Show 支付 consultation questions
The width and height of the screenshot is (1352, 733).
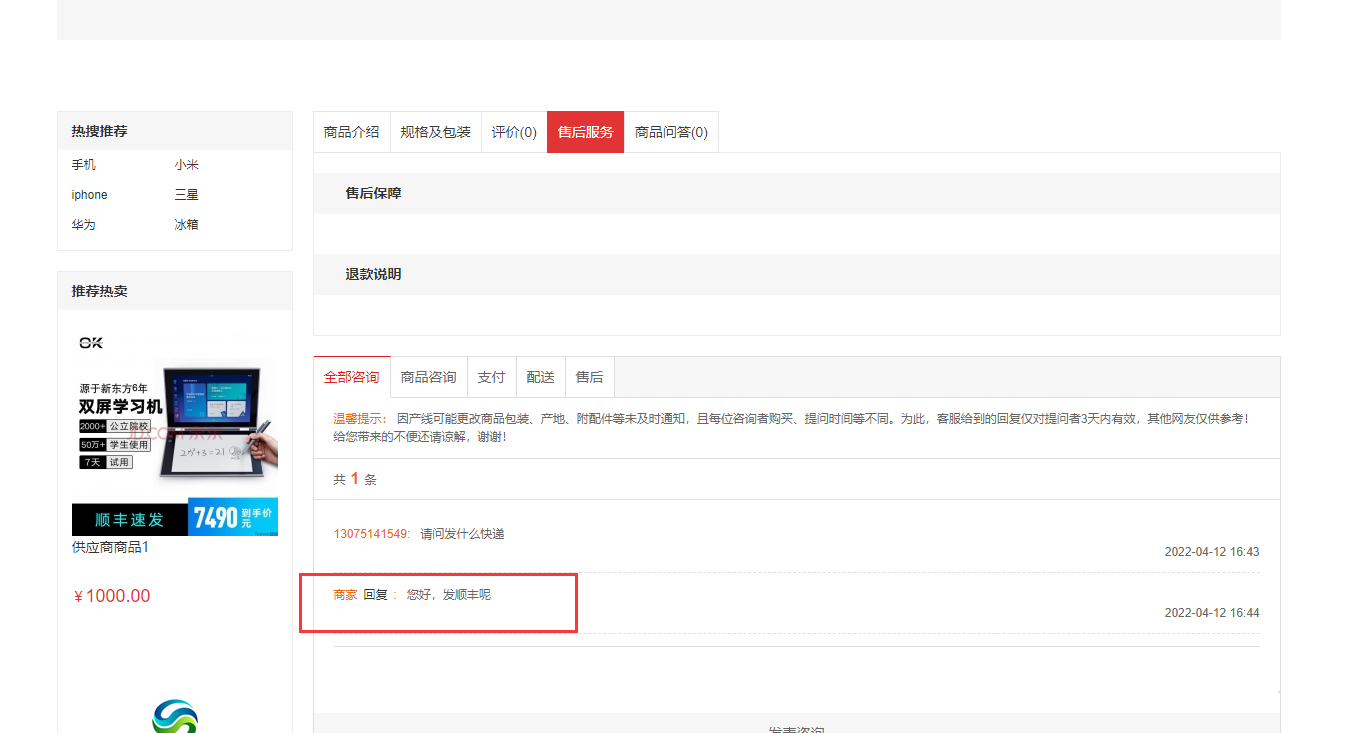[x=491, y=377]
